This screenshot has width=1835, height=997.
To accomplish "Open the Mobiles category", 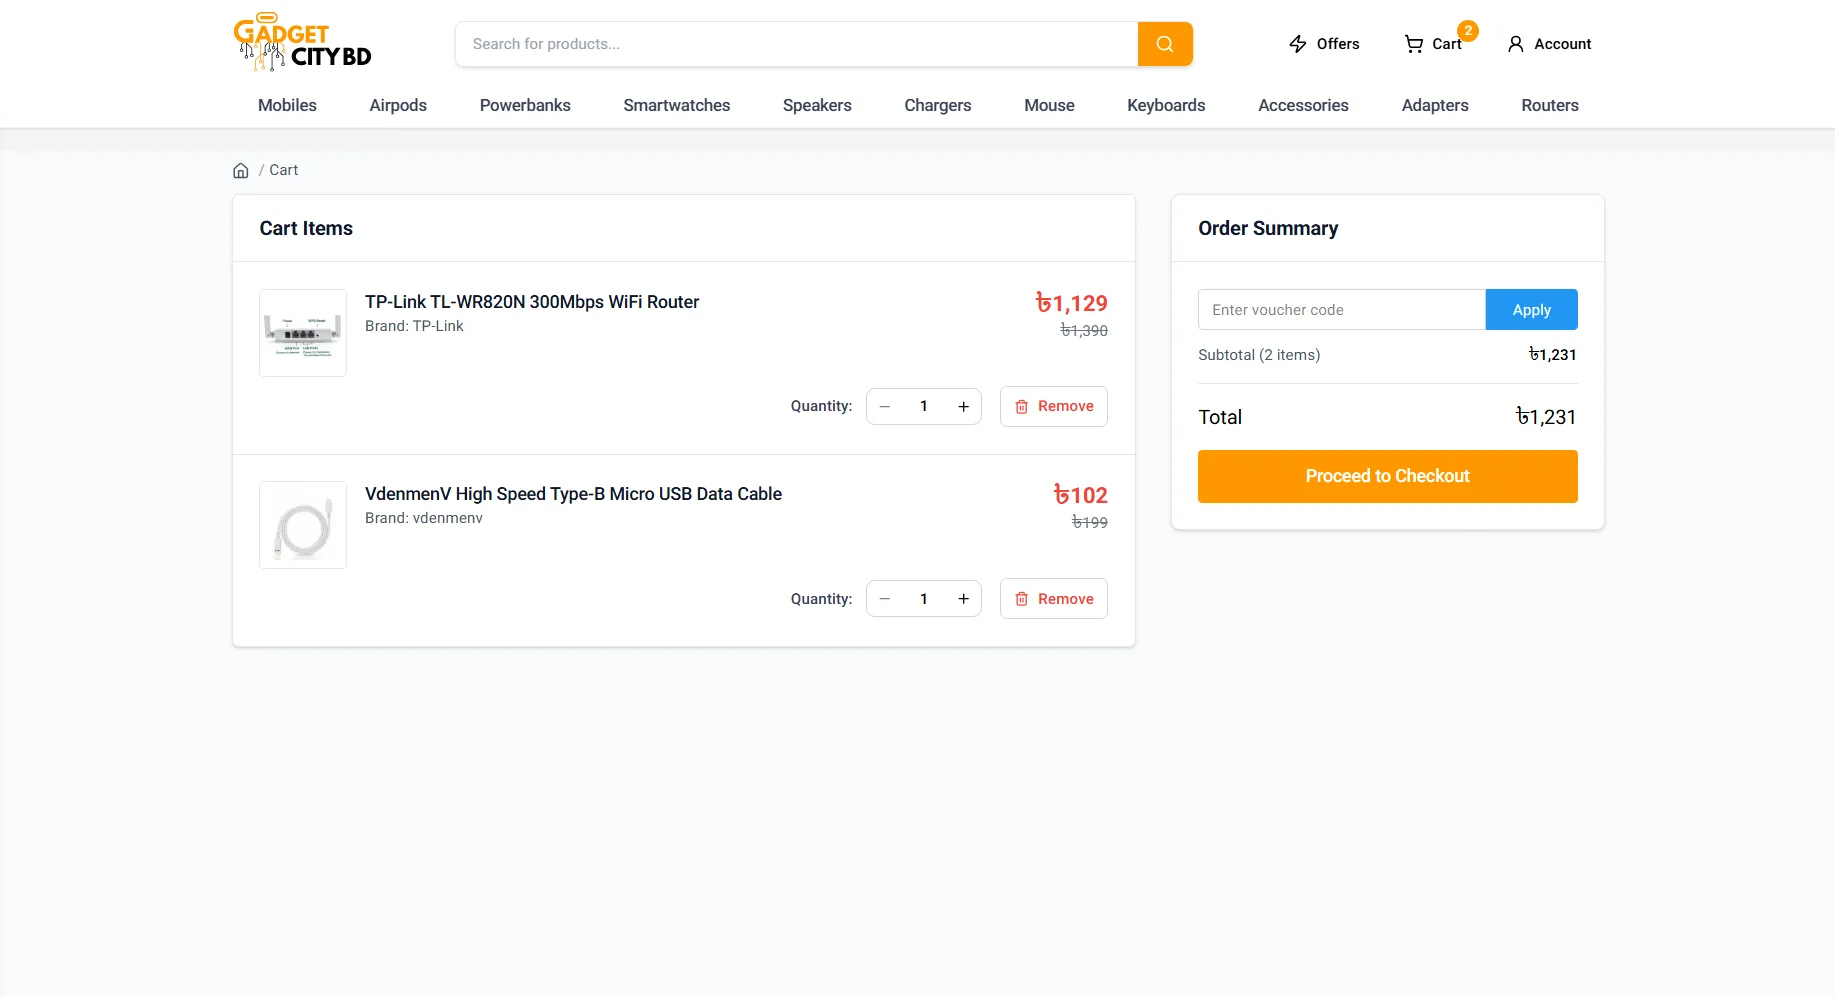I will click(x=287, y=105).
